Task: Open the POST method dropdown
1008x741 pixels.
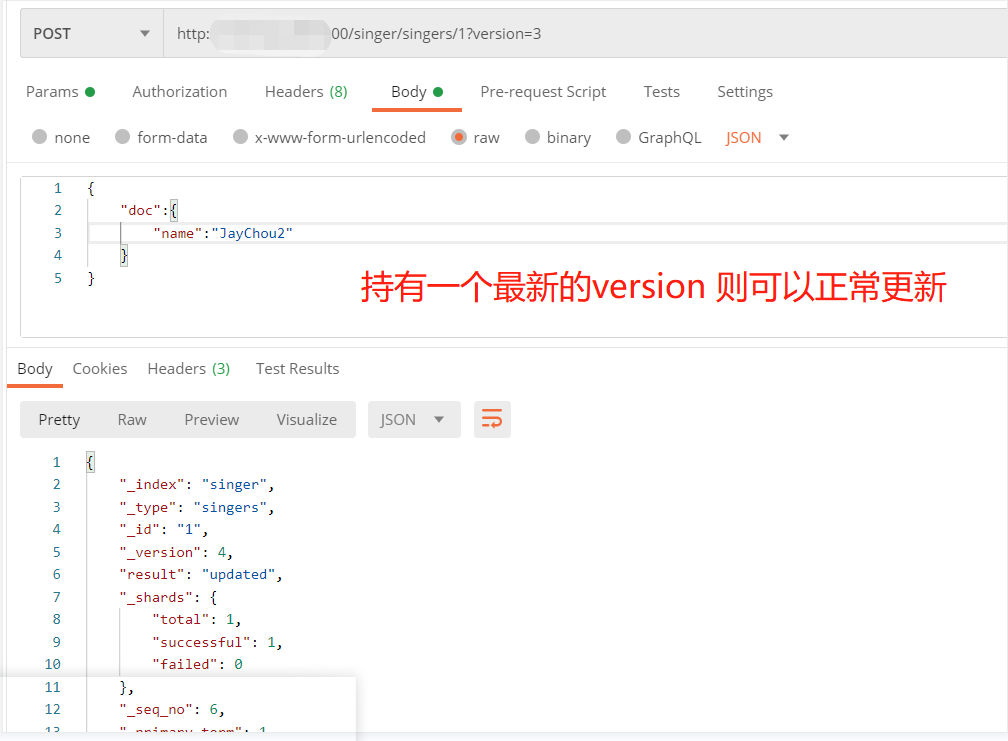Action: click(92, 33)
